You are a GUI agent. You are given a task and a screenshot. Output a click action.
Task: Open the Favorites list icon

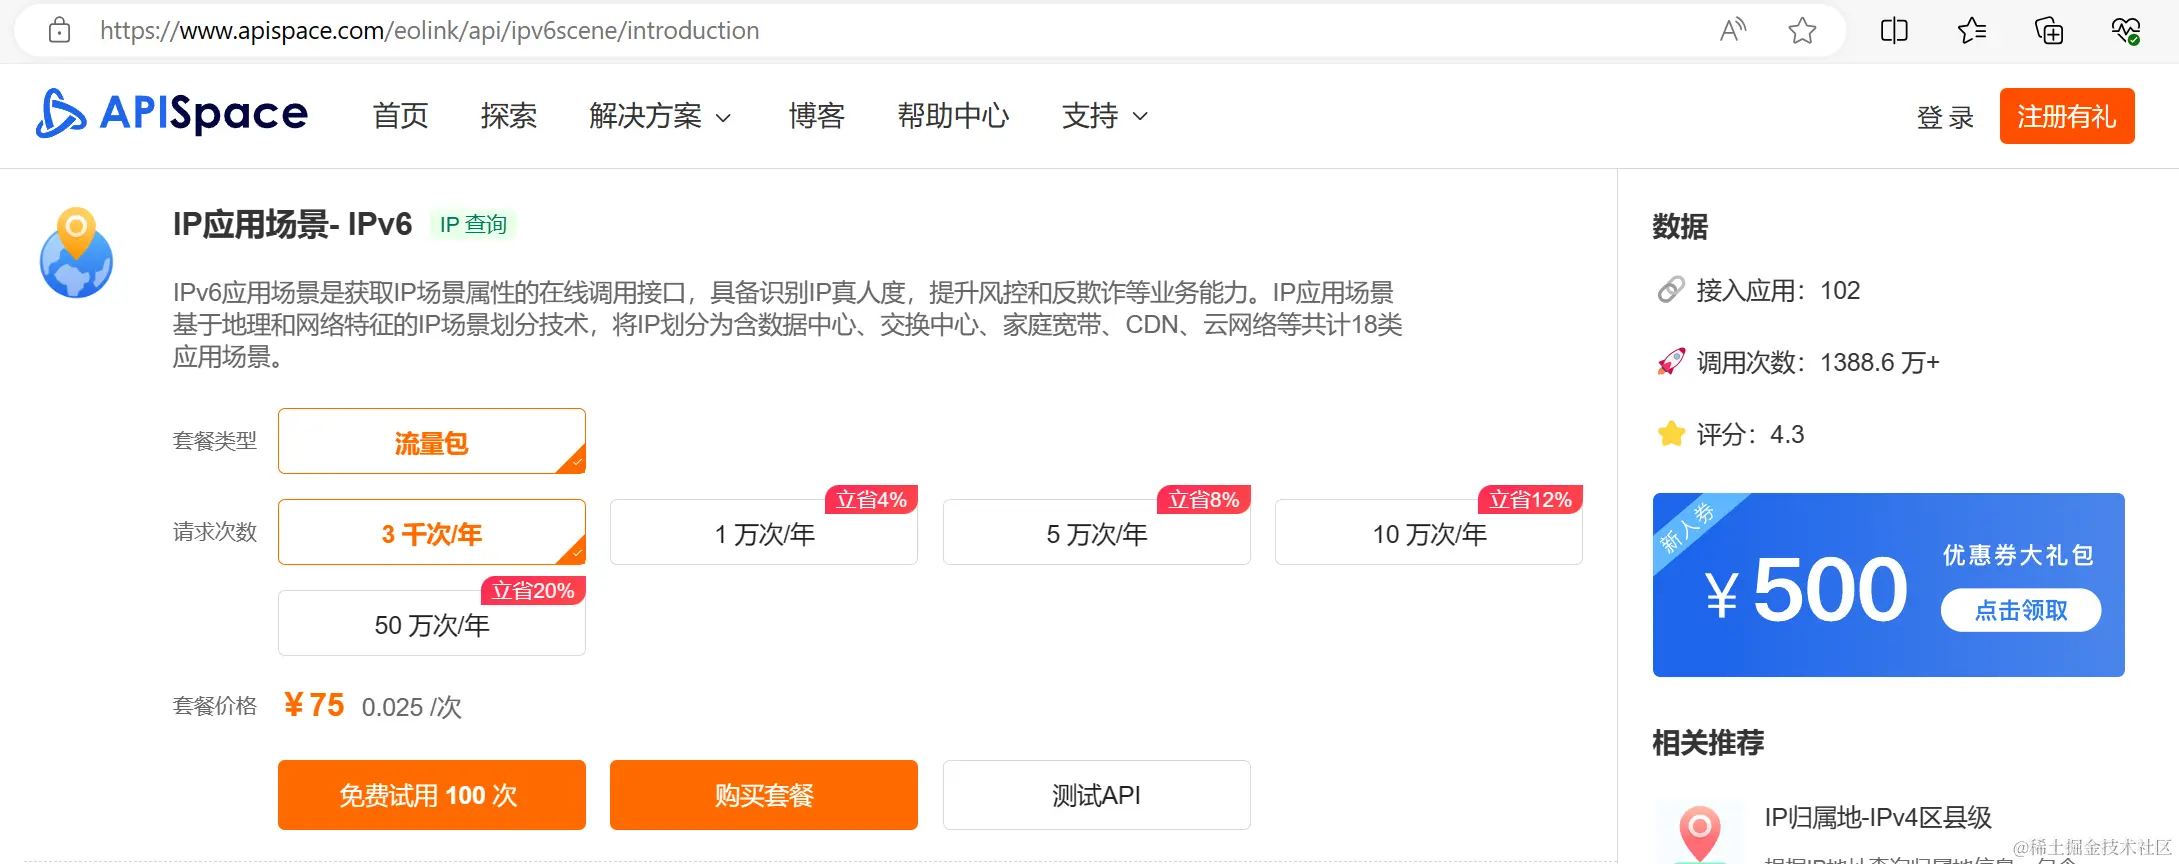click(x=1972, y=30)
